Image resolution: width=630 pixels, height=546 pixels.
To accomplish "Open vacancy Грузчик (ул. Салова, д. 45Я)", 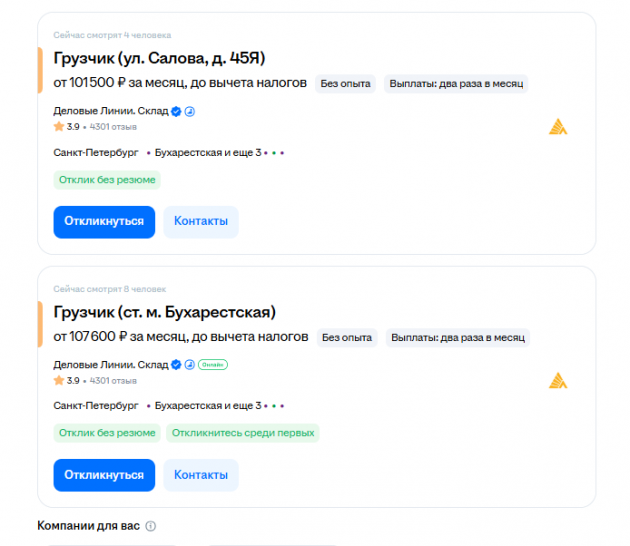I will (x=159, y=57).
